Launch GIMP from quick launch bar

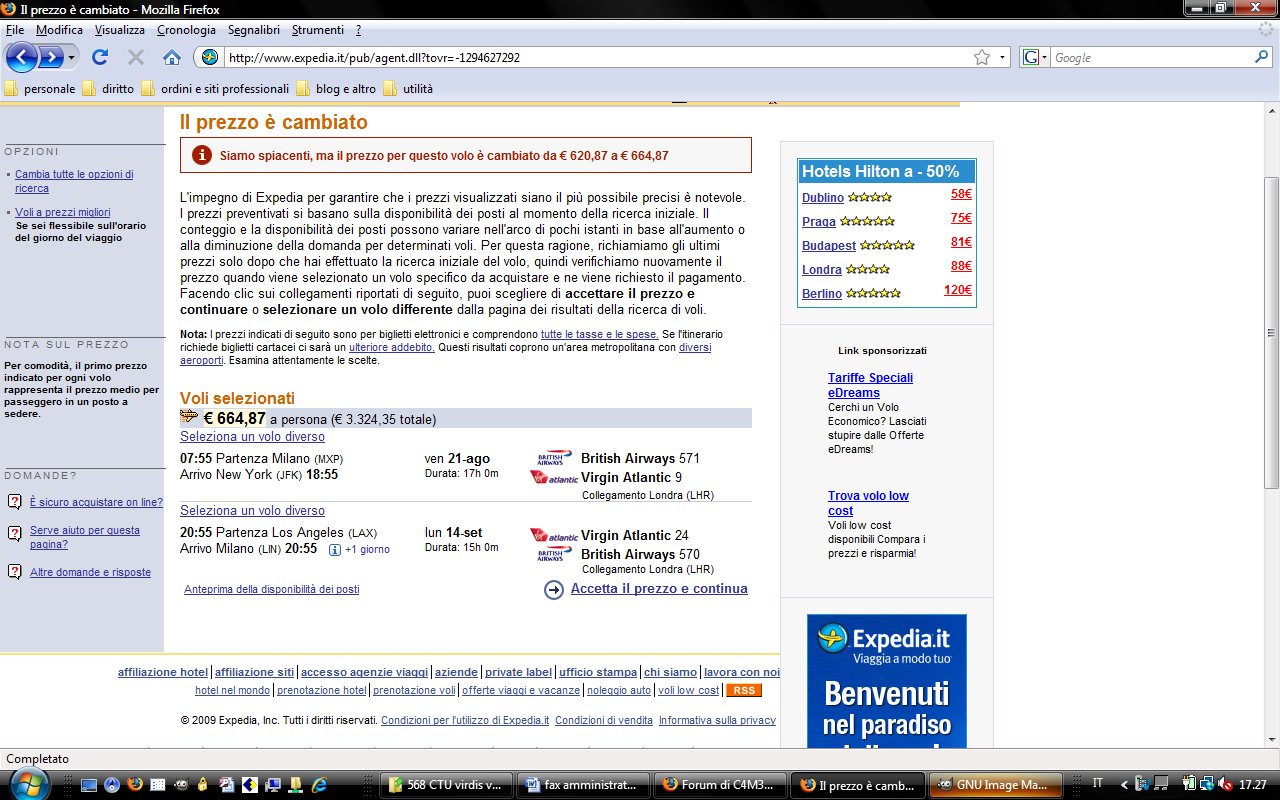tap(181, 784)
